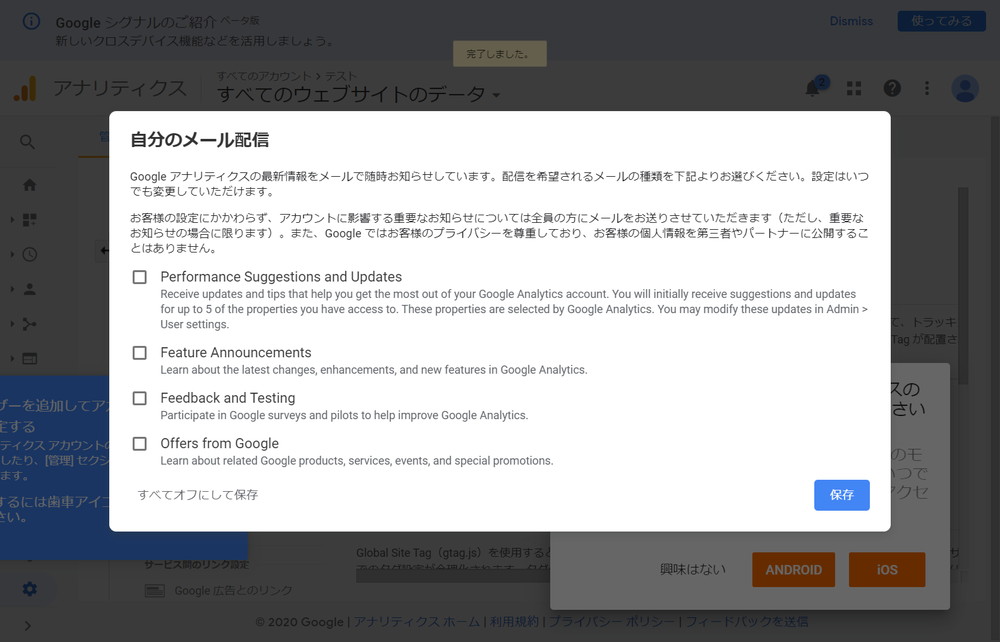Expand the Realtime section arrow

12,254
